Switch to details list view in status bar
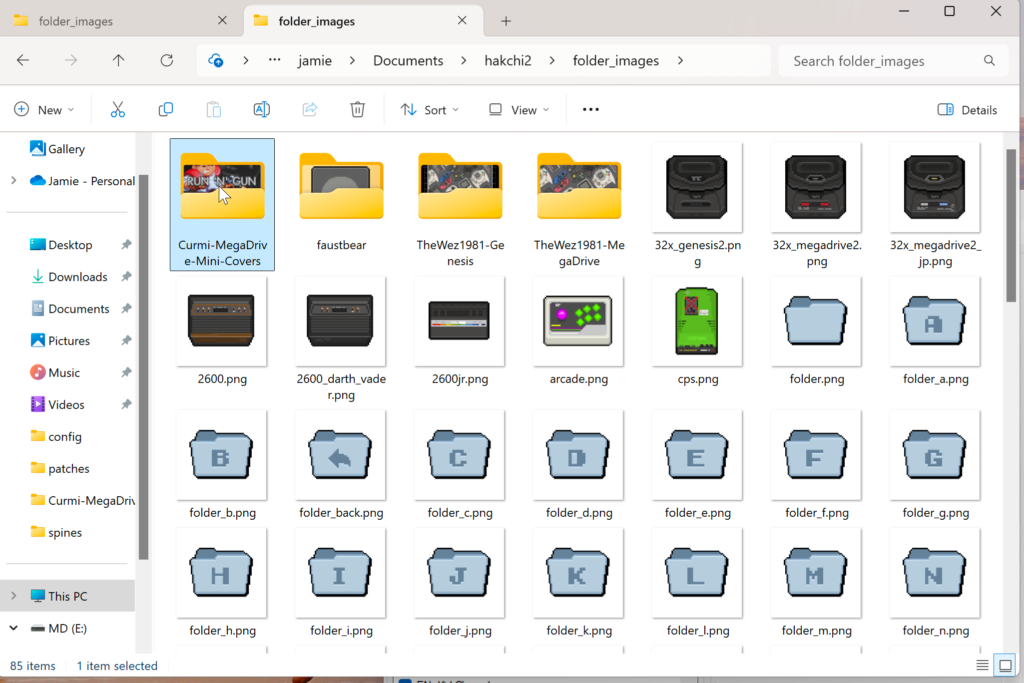Screen dimensions: 1024x683 (982, 666)
